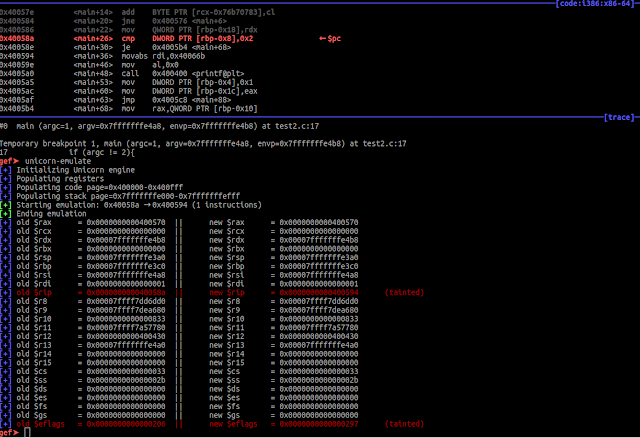
Task: Click the red $pc arrow marker
Action: (x=330, y=38)
